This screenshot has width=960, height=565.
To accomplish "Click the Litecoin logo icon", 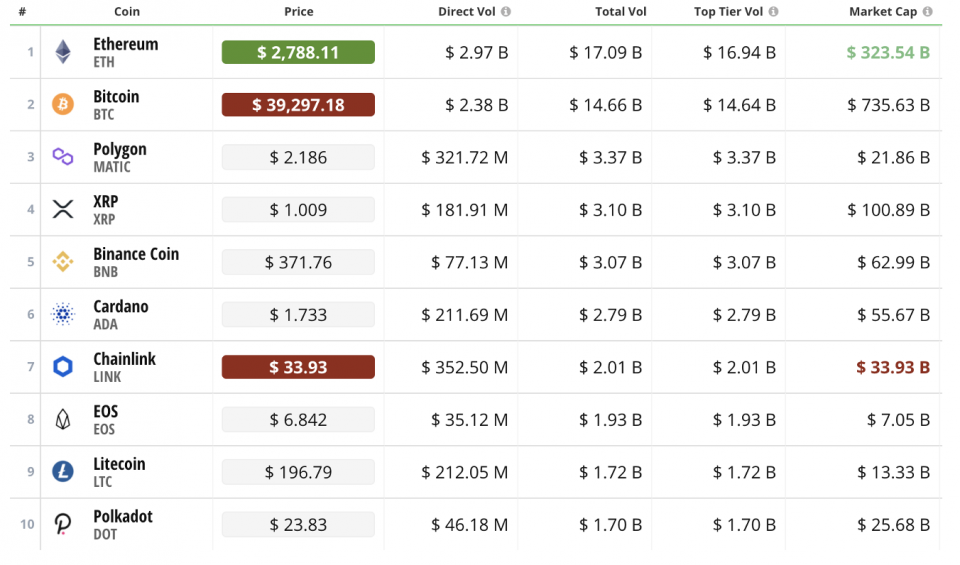I will [63, 472].
